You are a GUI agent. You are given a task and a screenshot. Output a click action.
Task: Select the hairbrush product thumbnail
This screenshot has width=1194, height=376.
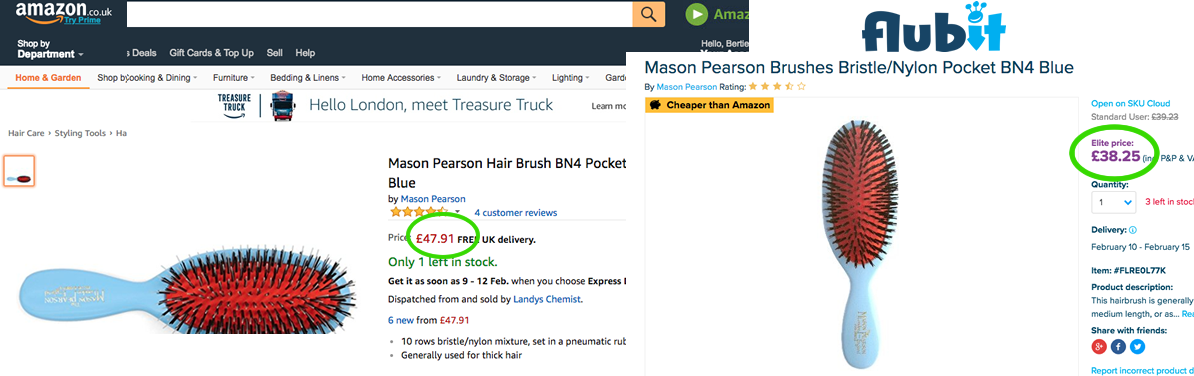tap(19, 171)
